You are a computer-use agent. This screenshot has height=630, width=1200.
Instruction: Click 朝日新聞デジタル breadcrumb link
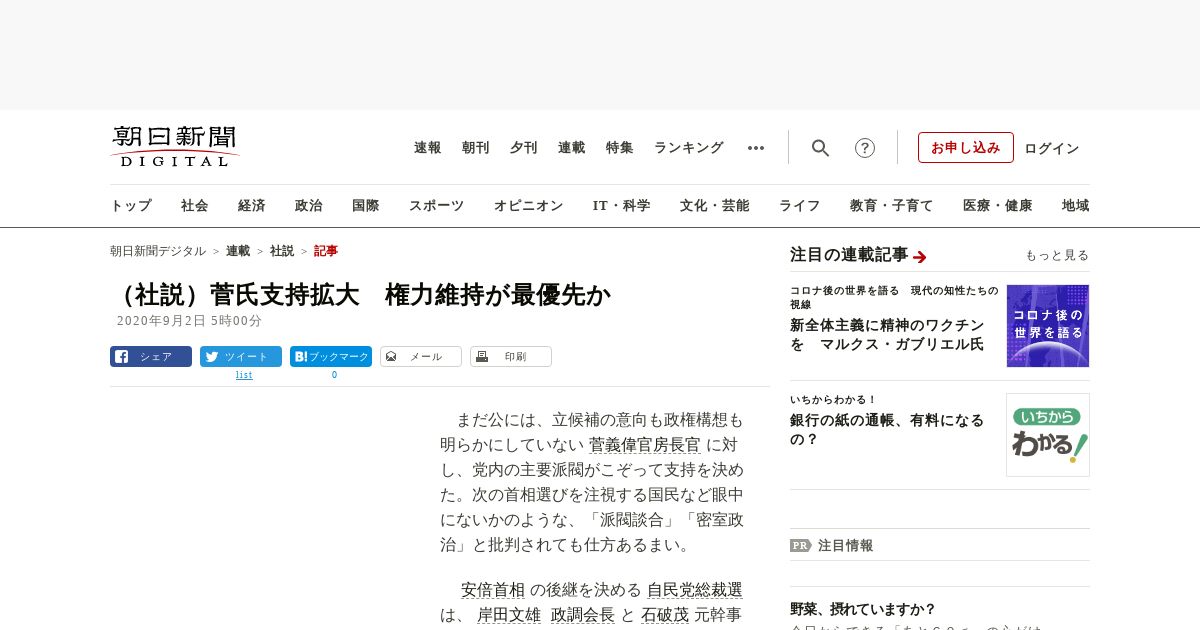tap(158, 251)
